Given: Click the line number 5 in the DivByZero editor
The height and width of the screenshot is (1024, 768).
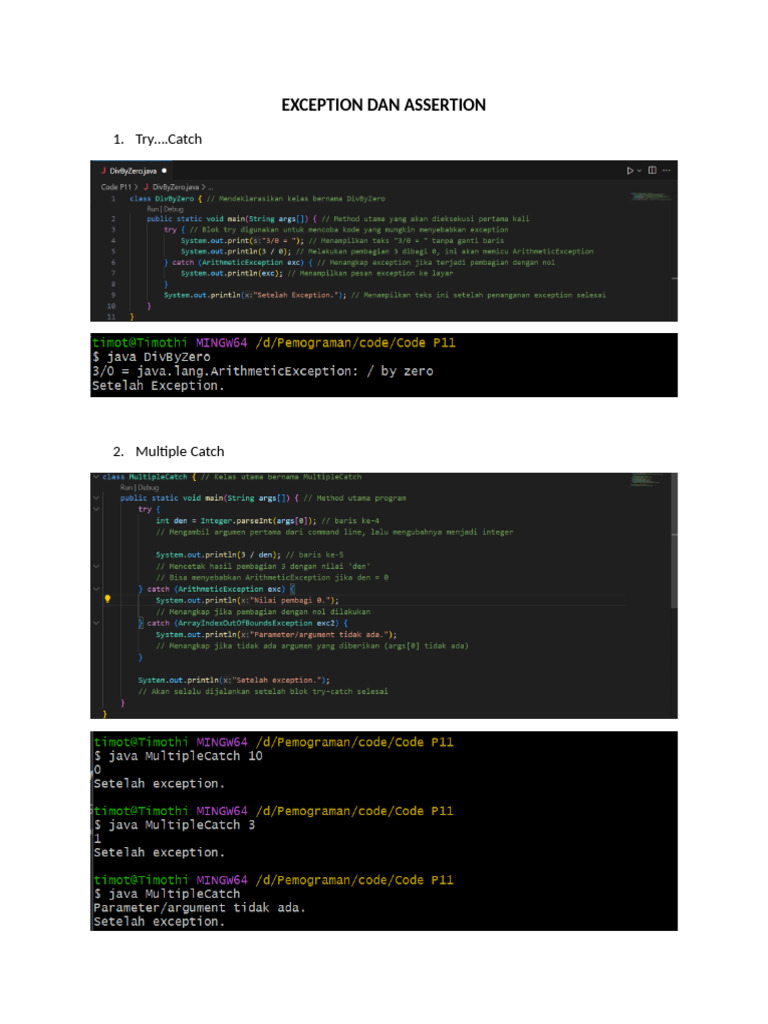Looking at the screenshot, I should tap(113, 251).
